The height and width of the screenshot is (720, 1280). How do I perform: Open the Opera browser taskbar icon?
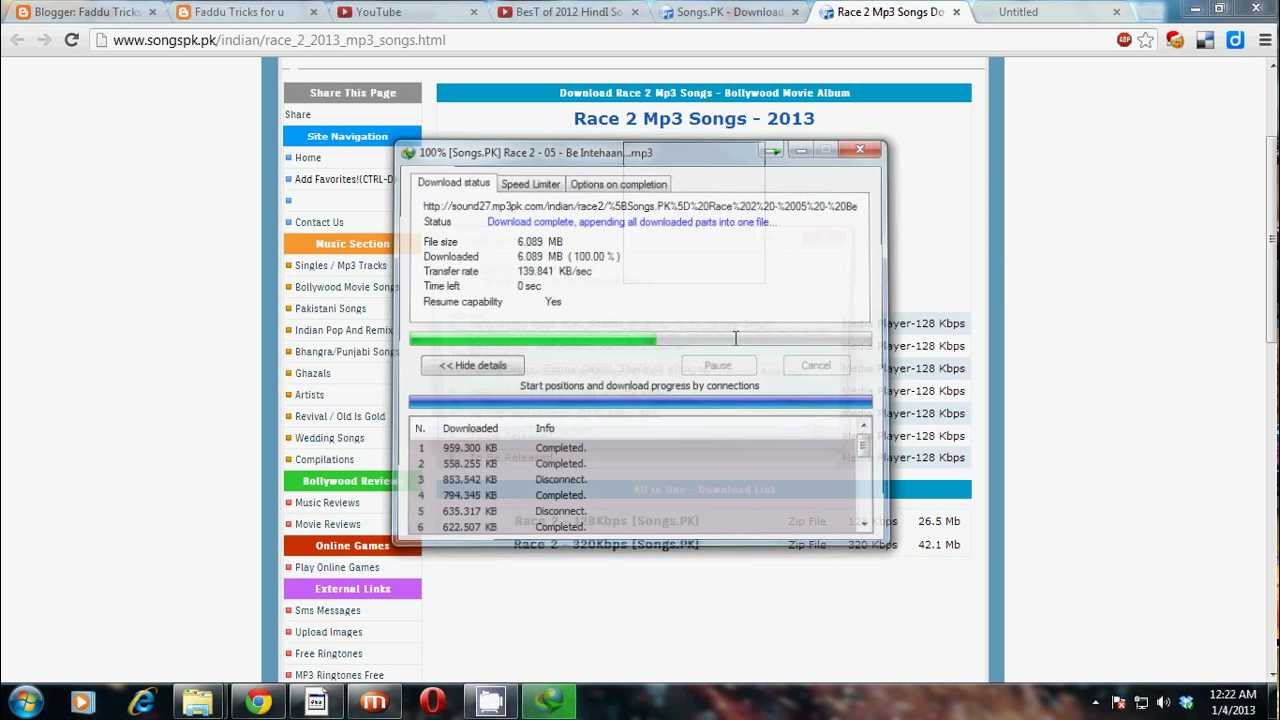tap(433, 702)
